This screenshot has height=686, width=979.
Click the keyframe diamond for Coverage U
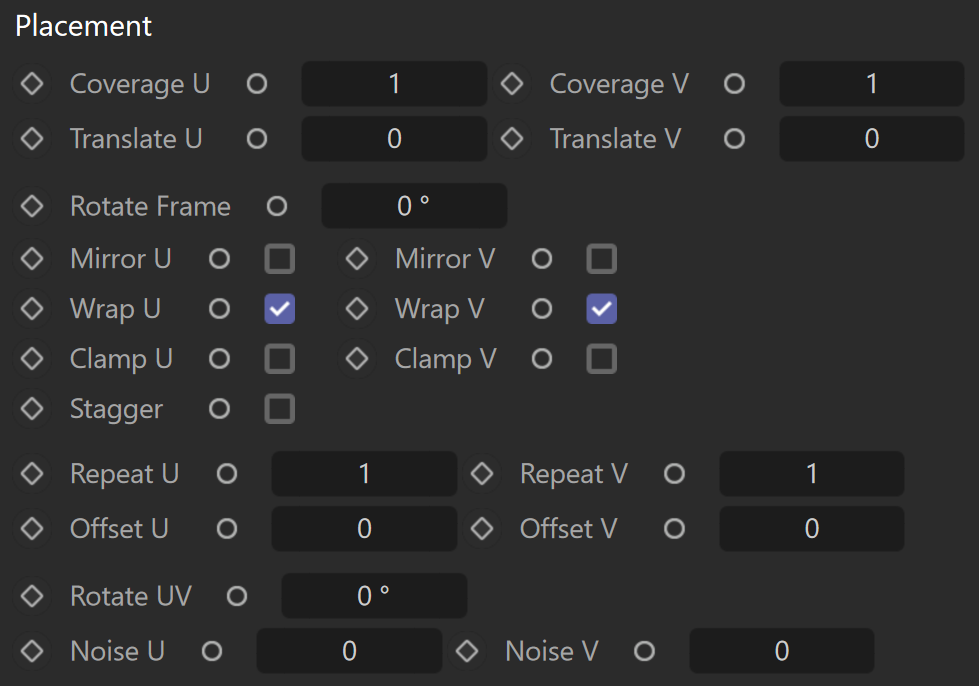[32, 84]
